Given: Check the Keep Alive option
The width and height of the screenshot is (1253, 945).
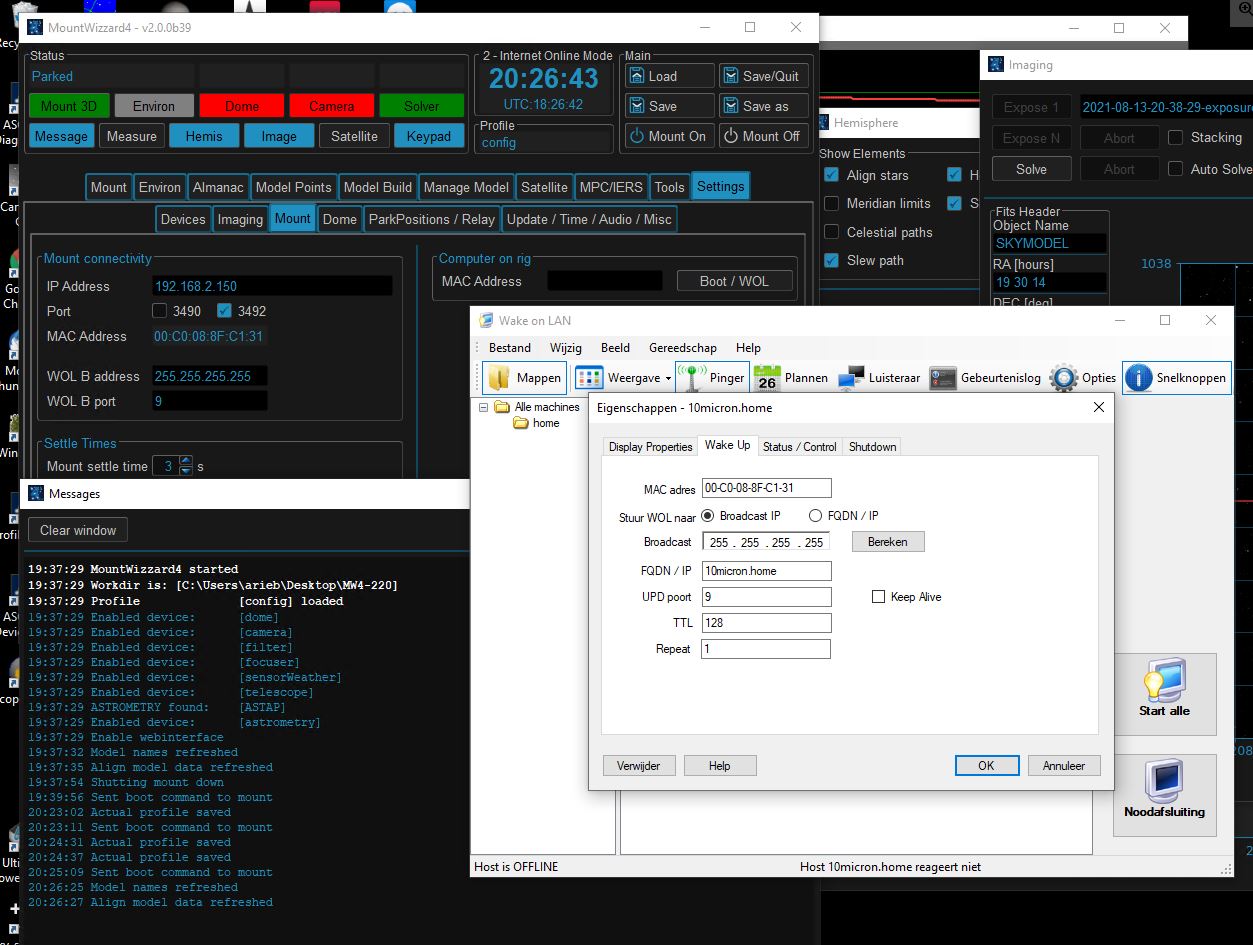Looking at the screenshot, I should tap(878, 596).
